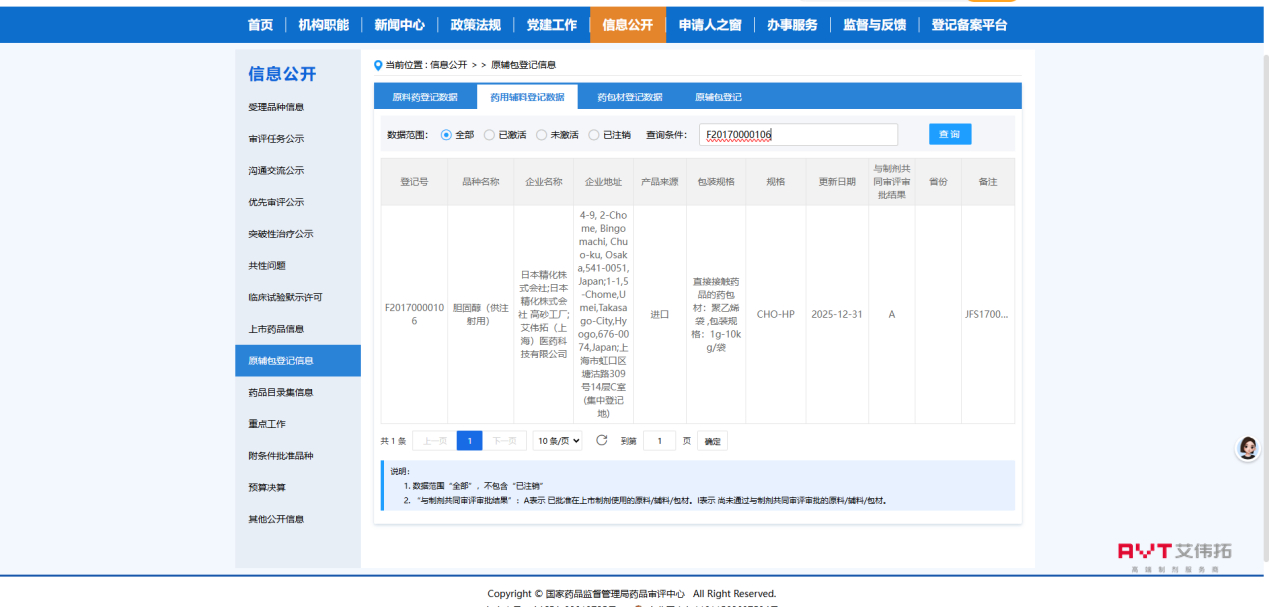This screenshot has width=1269, height=607.
Task: Click the 登记号 column header
Action: 414,182
